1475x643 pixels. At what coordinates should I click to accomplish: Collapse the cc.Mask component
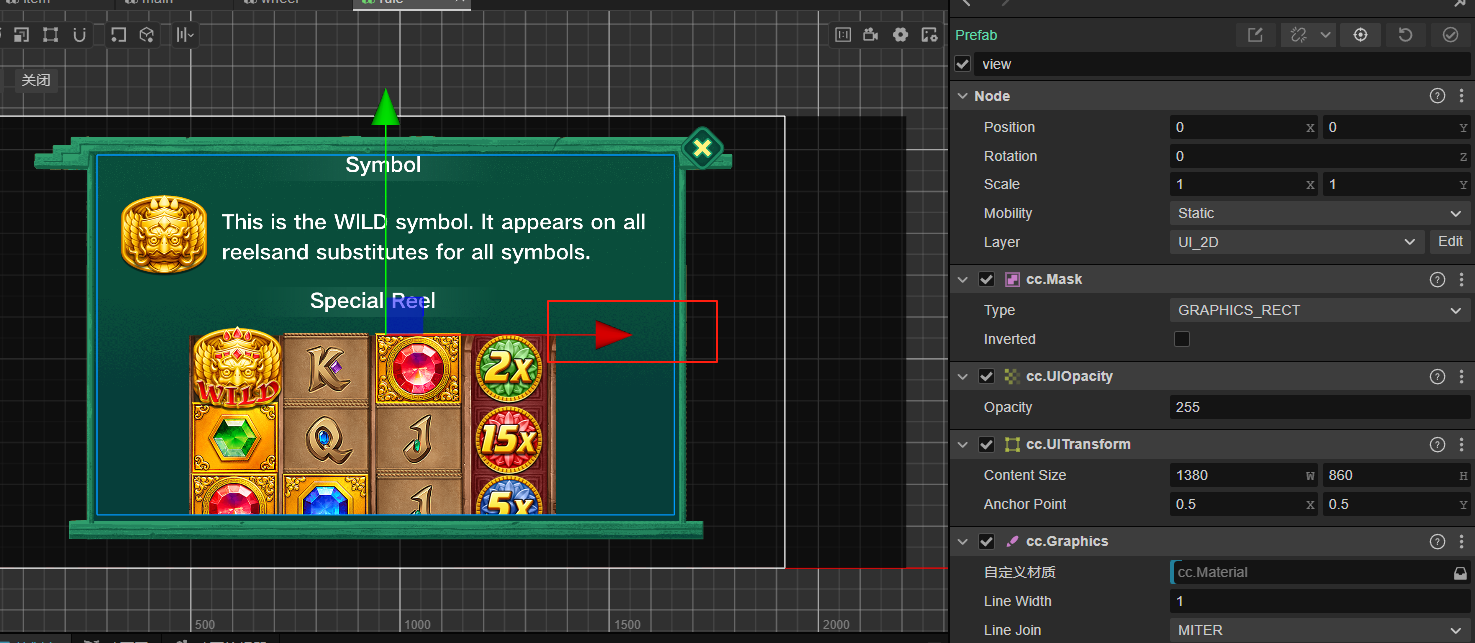pyautogui.click(x=963, y=280)
